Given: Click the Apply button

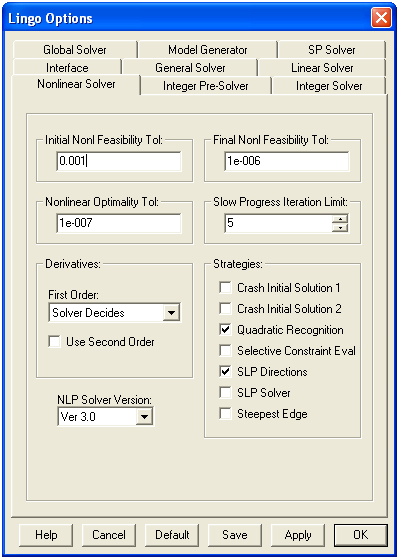Looking at the screenshot, I should pos(298,535).
